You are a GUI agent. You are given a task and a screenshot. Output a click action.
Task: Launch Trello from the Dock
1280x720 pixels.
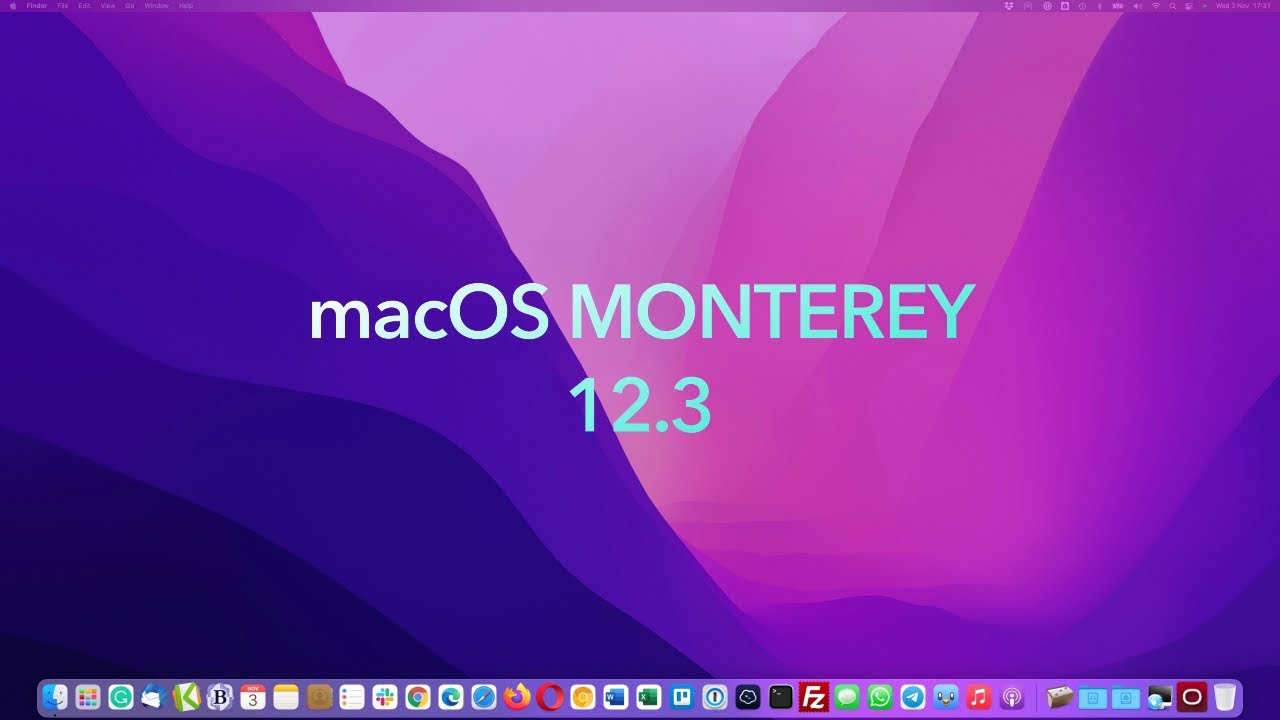click(x=682, y=697)
